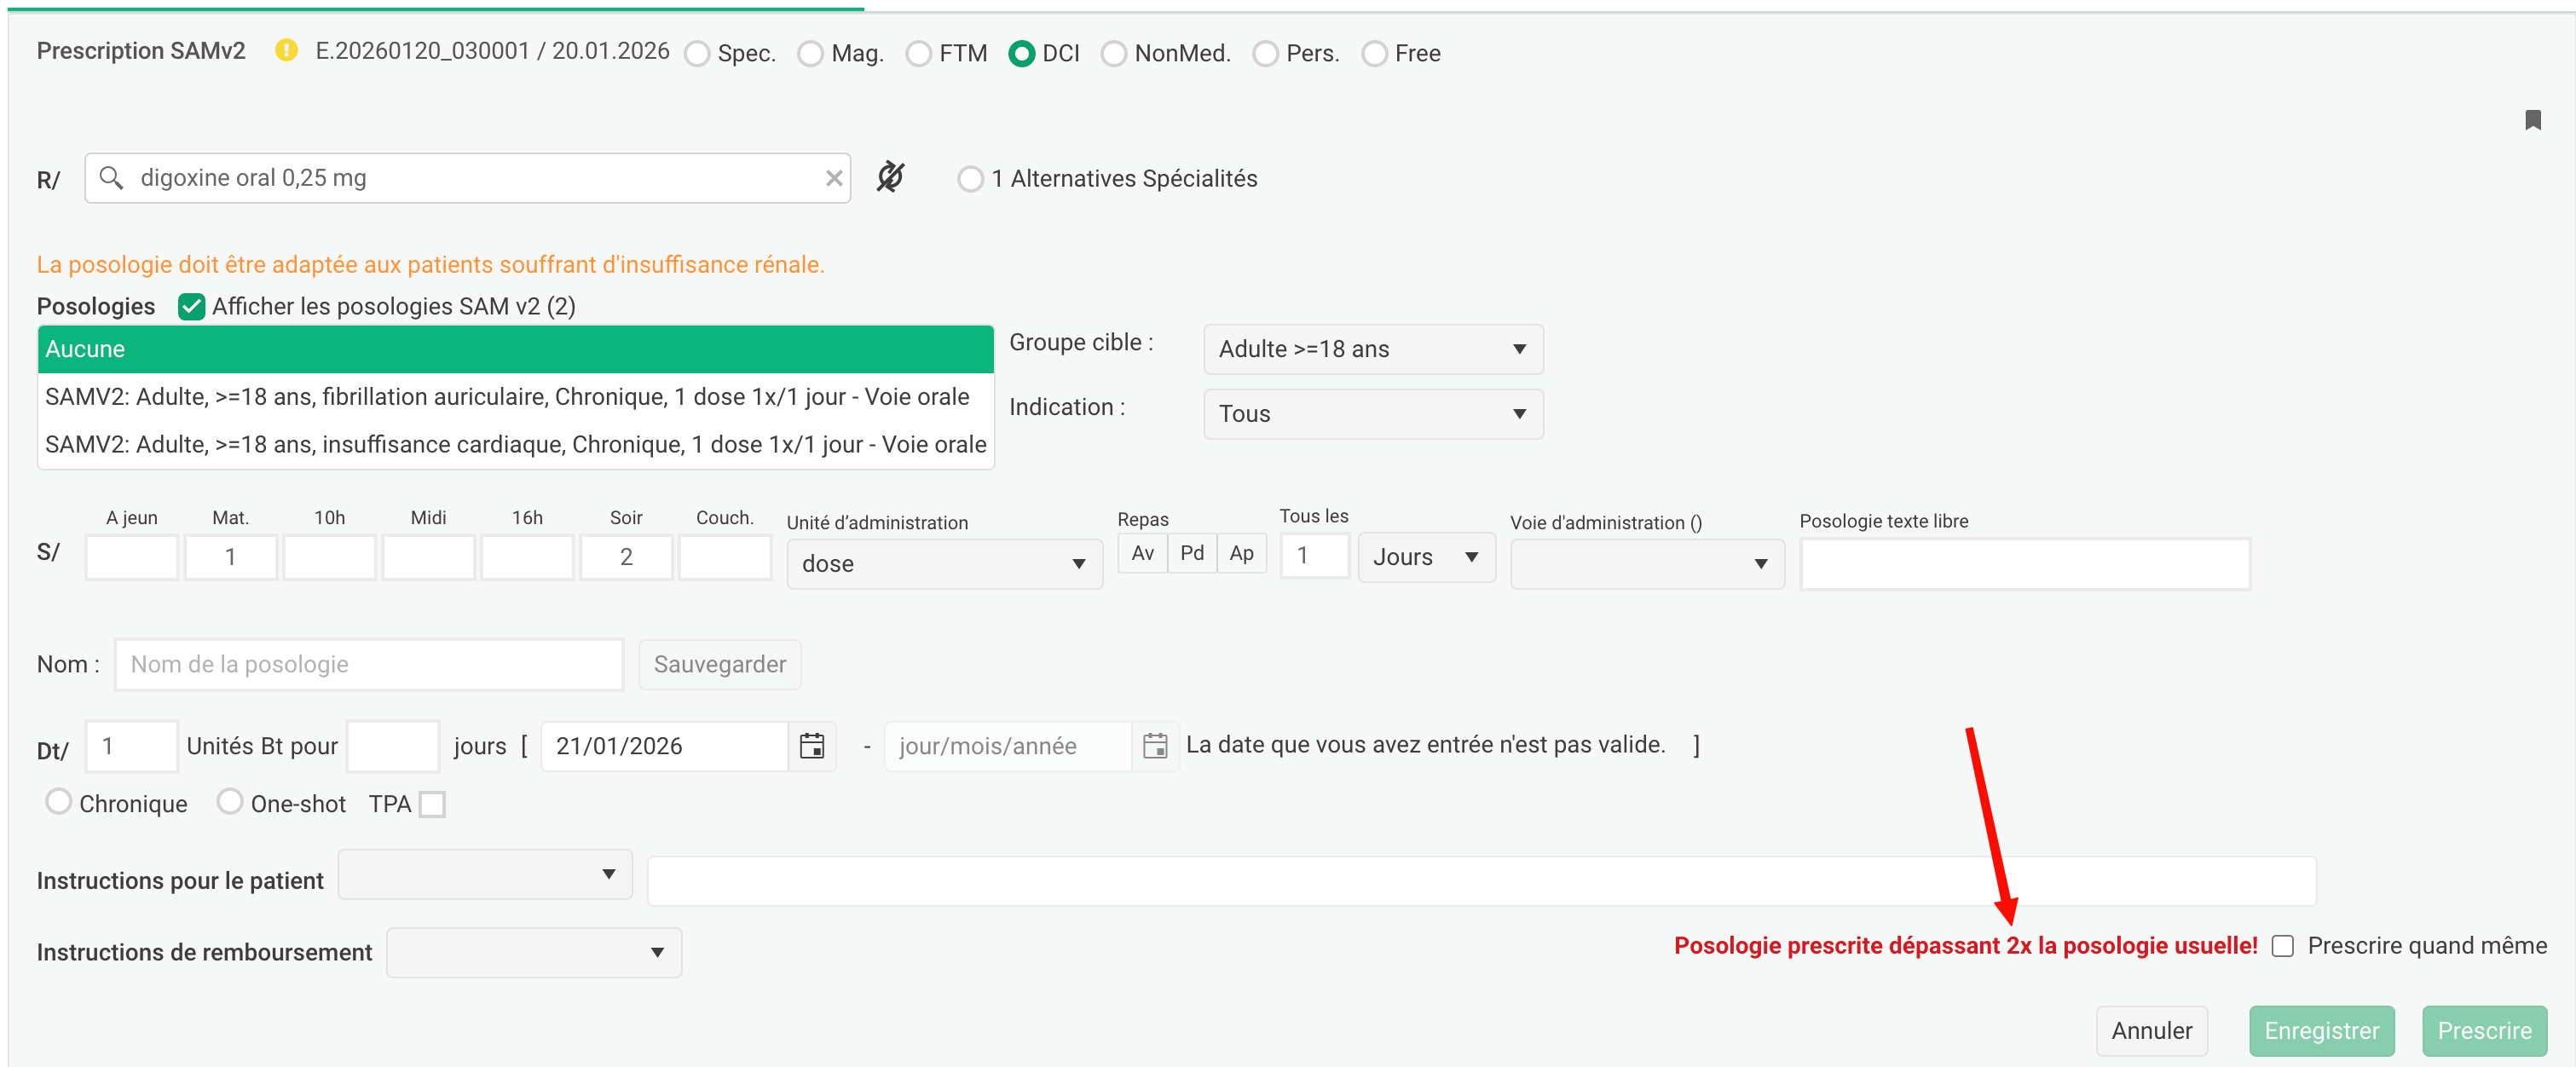Check Prescrire quand même checkbox
The width and height of the screenshot is (2576, 1067).
pyautogui.click(x=2282, y=946)
